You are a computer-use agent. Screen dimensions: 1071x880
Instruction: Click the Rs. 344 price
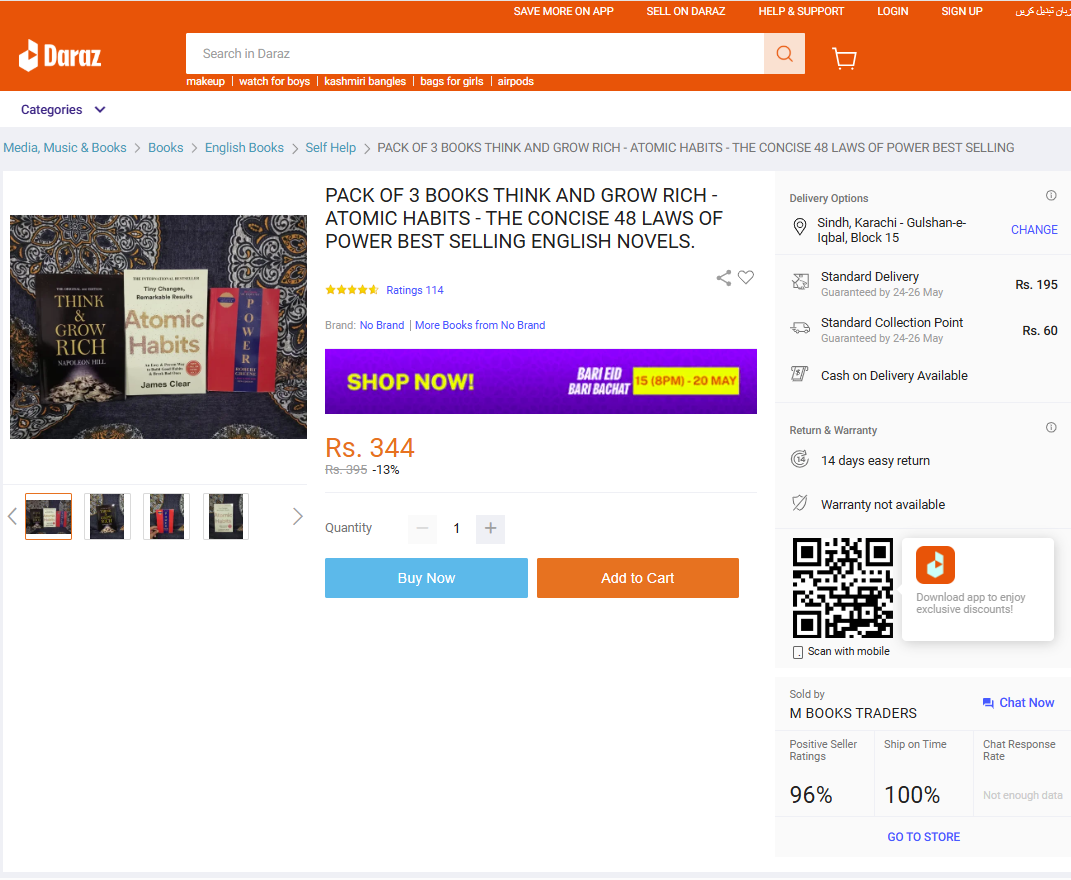(x=370, y=448)
